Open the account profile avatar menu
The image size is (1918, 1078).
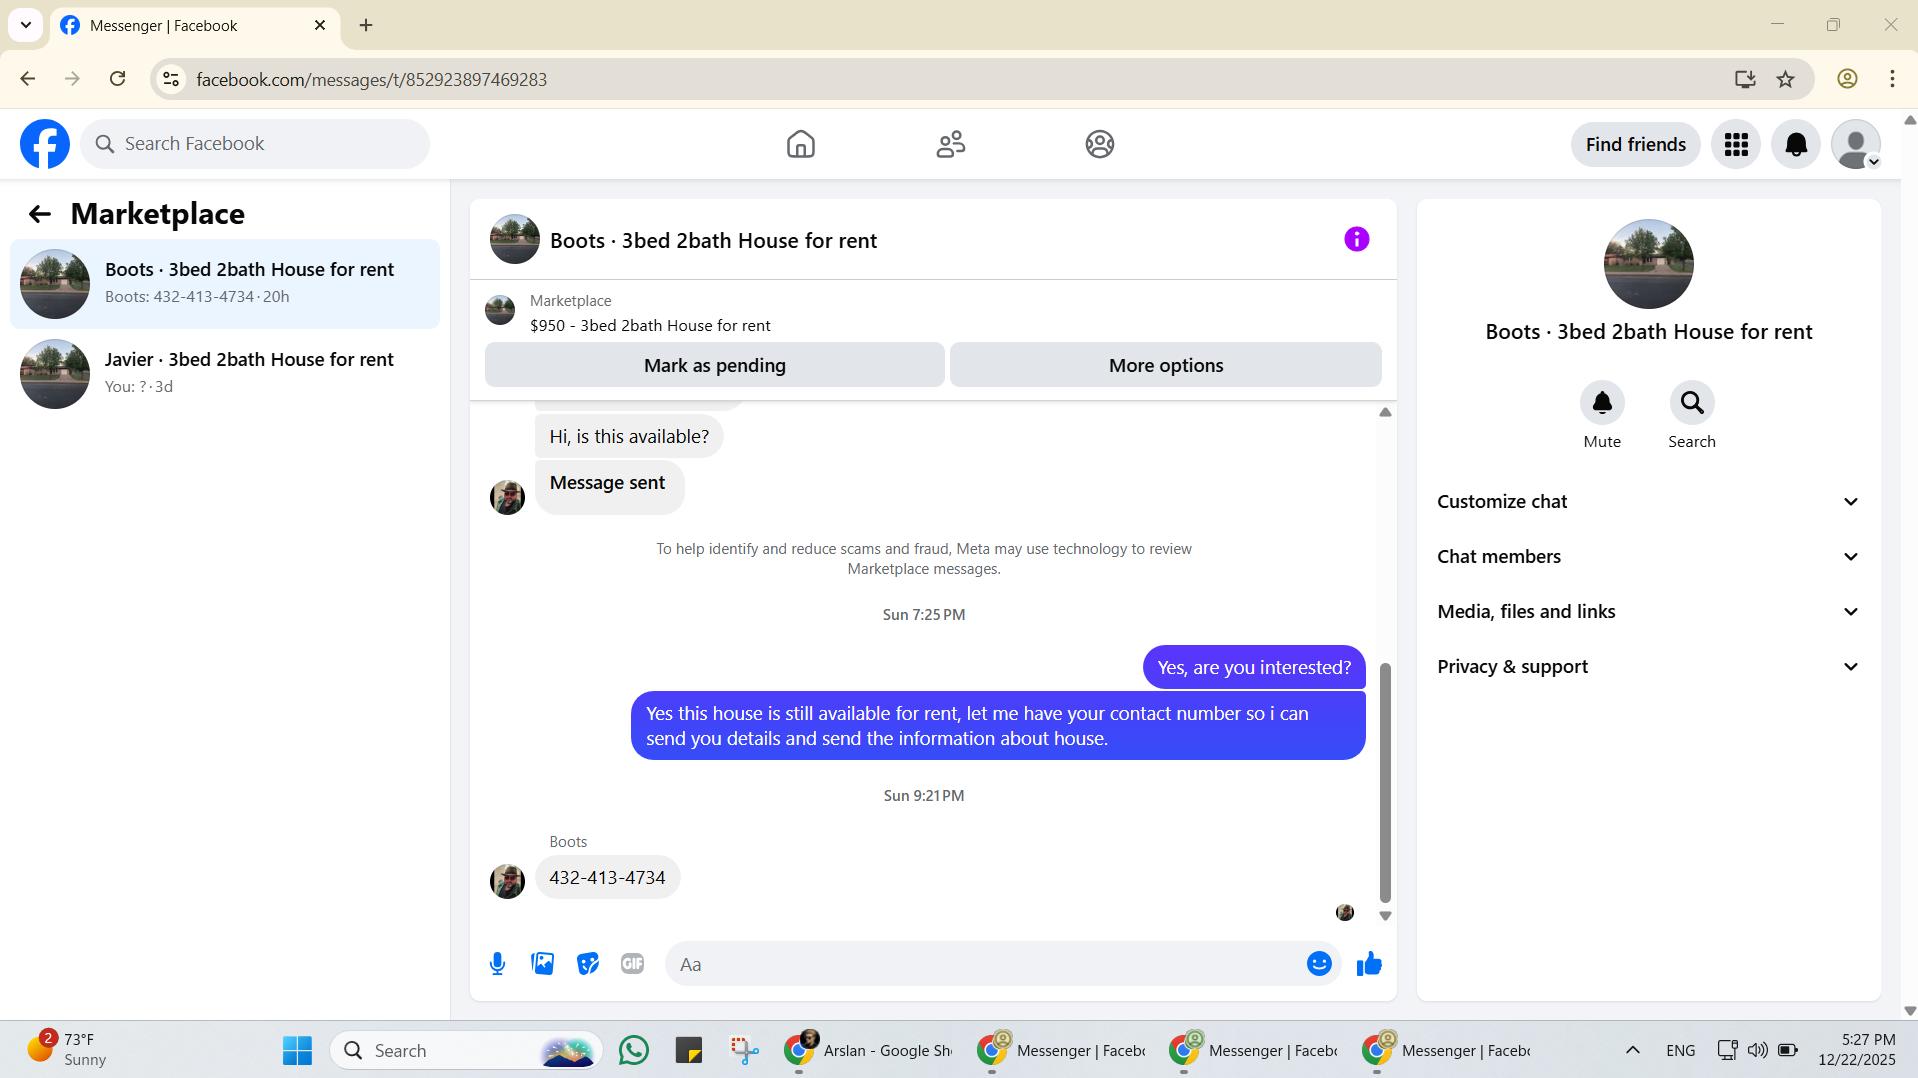click(1856, 145)
